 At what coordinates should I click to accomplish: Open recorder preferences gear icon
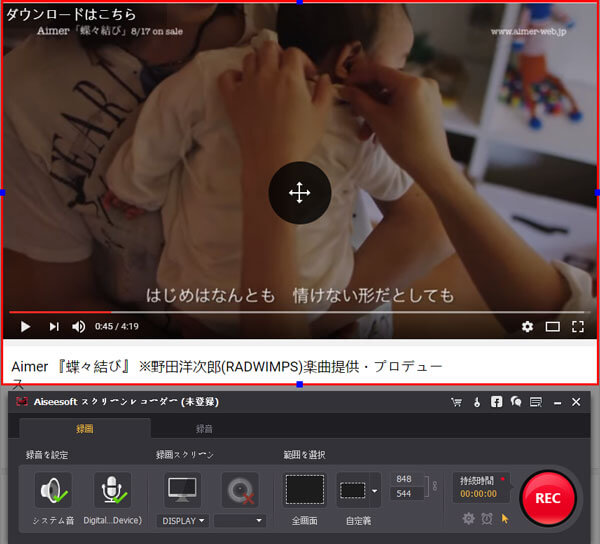point(468,519)
